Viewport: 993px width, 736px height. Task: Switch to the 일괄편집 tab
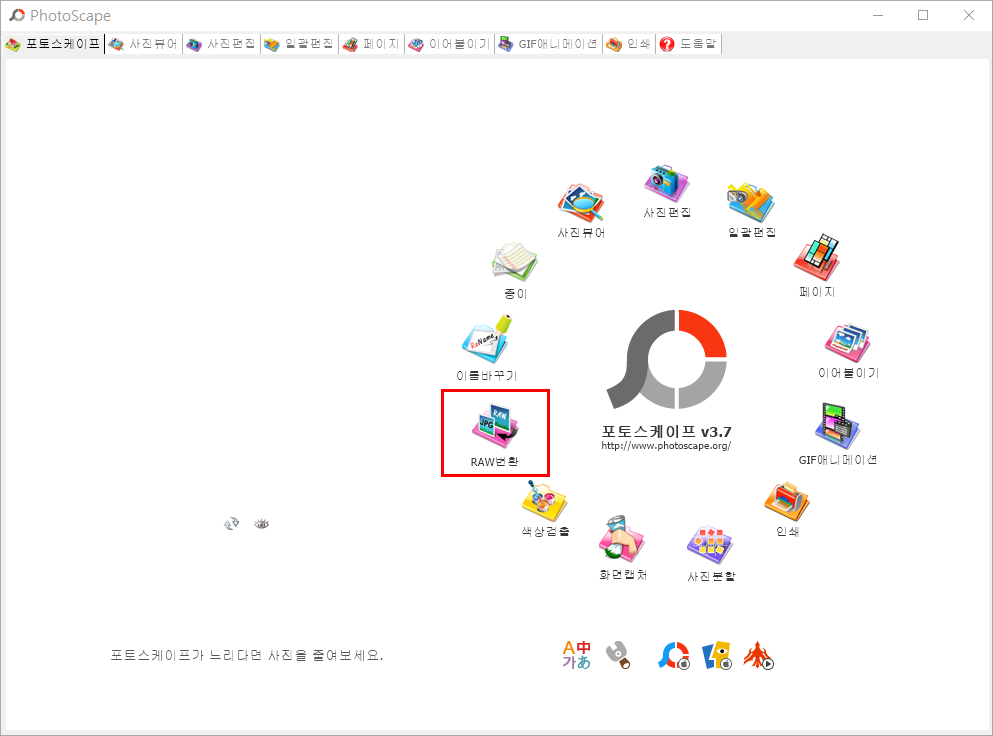[299, 44]
